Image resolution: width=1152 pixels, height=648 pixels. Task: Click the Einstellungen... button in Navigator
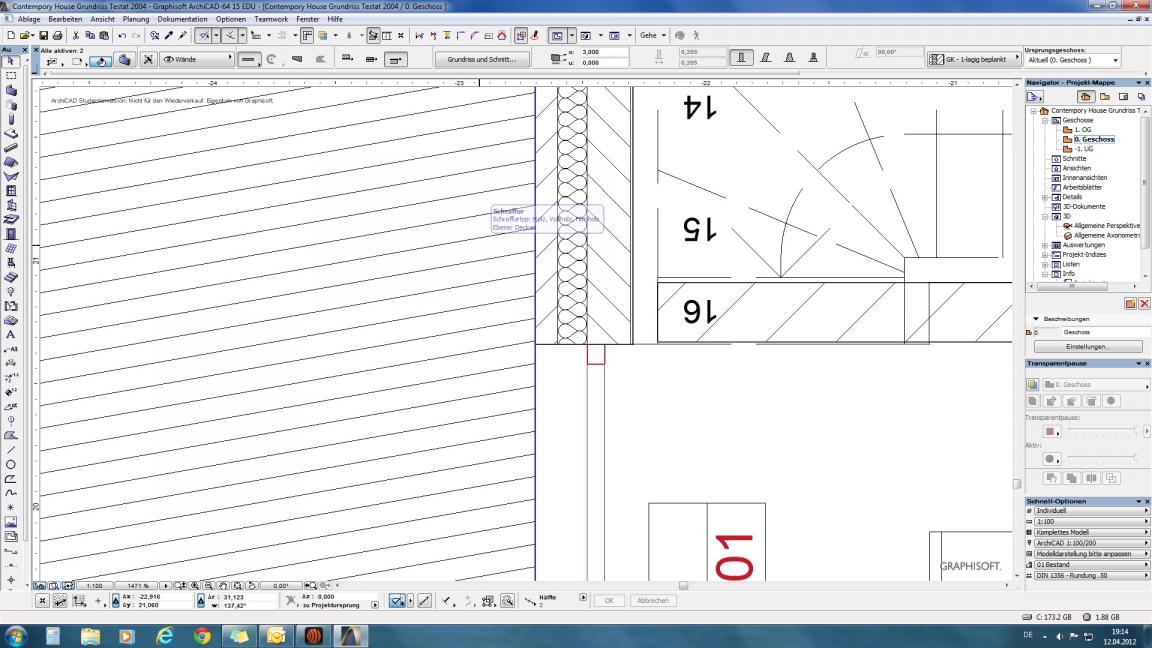click(x=1088, y=347)
